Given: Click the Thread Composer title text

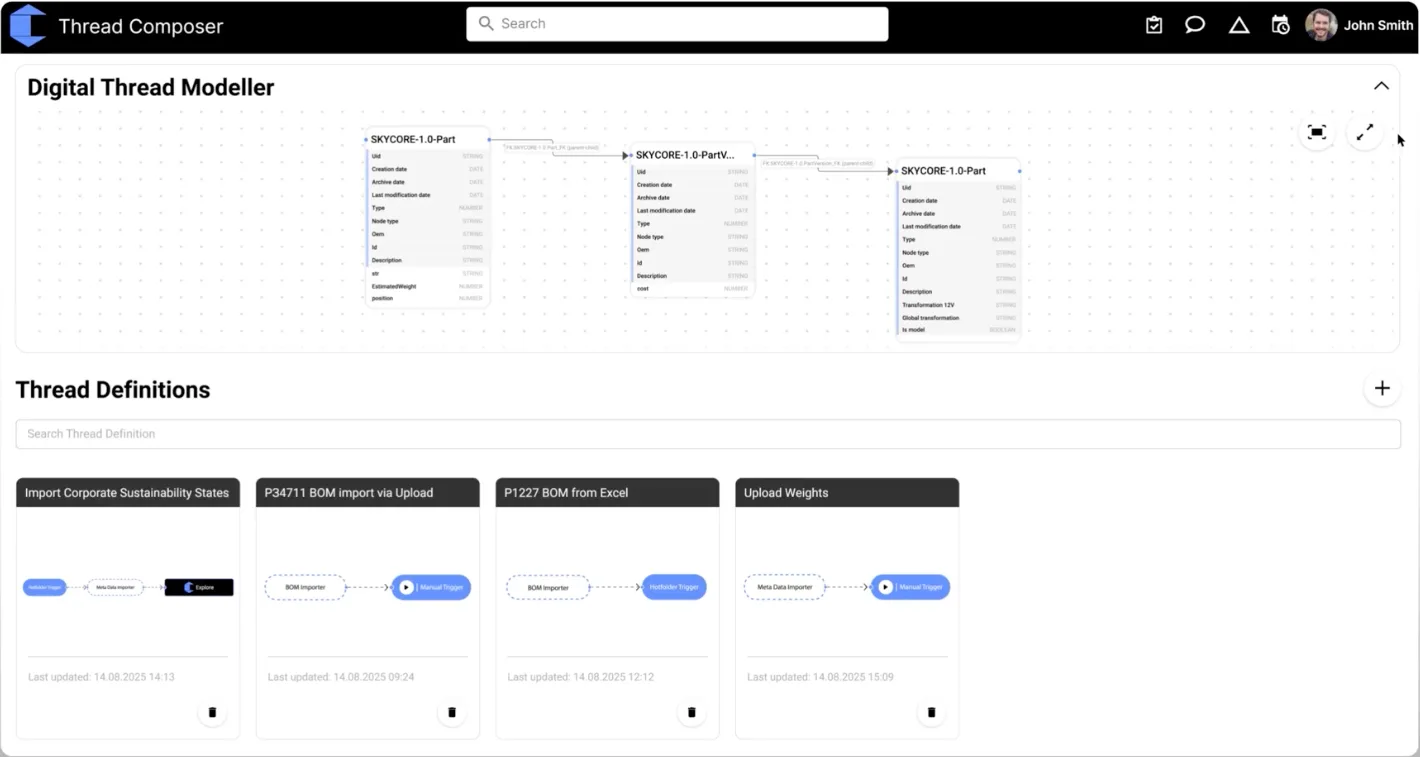Looking at the screenshot, I should (141, 26).
